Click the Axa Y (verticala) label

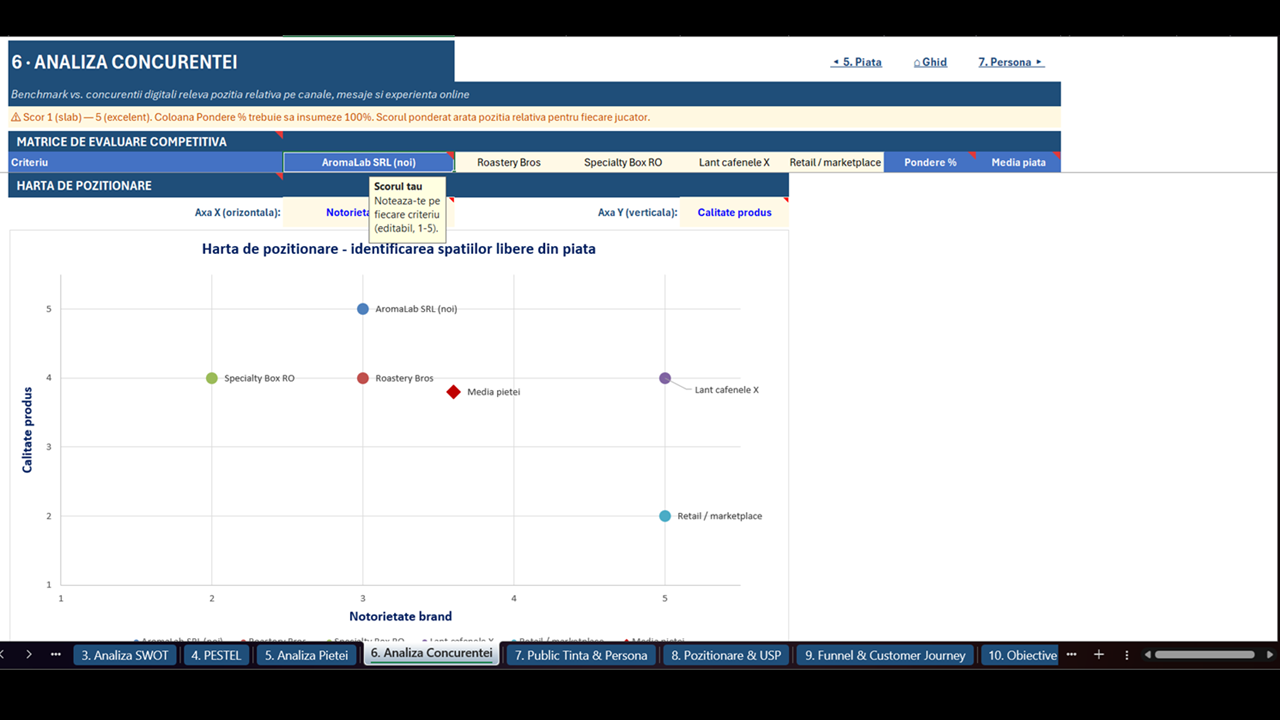(x=637, y=212)
